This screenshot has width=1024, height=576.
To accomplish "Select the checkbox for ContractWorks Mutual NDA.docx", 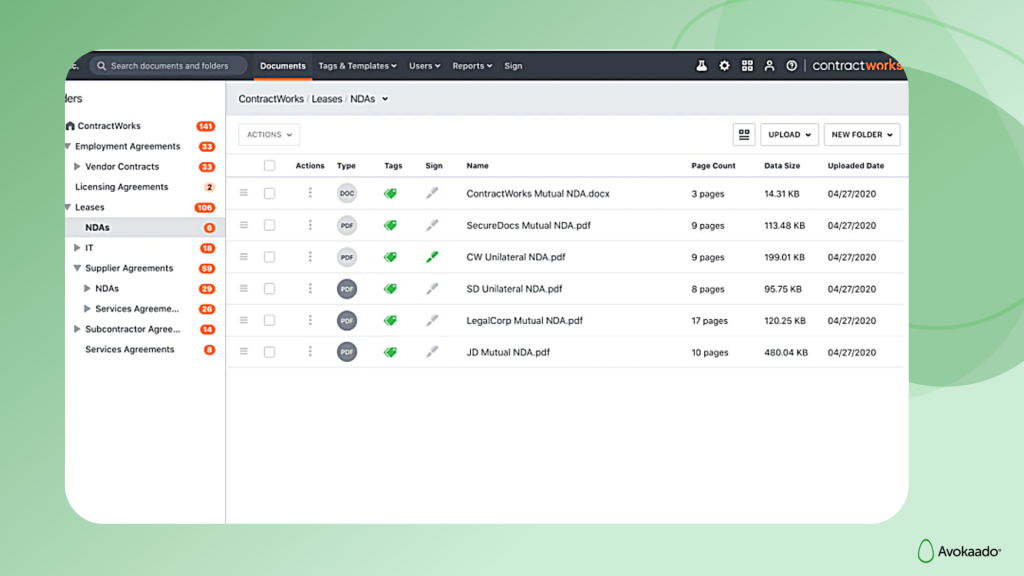I will 268,193.
